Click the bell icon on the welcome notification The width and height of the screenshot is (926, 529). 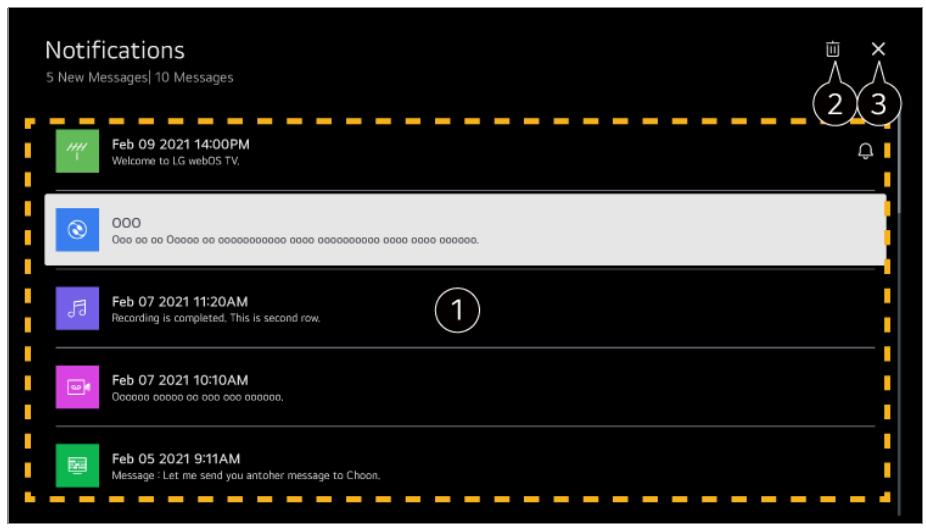point(865,151)
